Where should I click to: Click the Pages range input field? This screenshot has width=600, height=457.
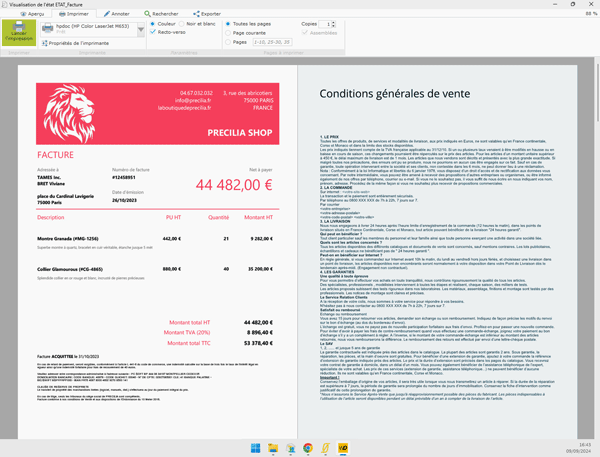[x=274, y=41]
